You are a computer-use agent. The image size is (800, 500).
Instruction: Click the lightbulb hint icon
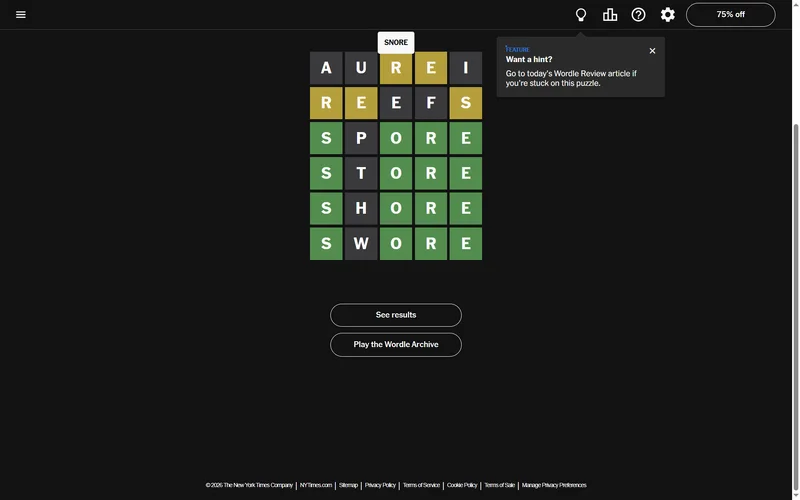[581, 14]
